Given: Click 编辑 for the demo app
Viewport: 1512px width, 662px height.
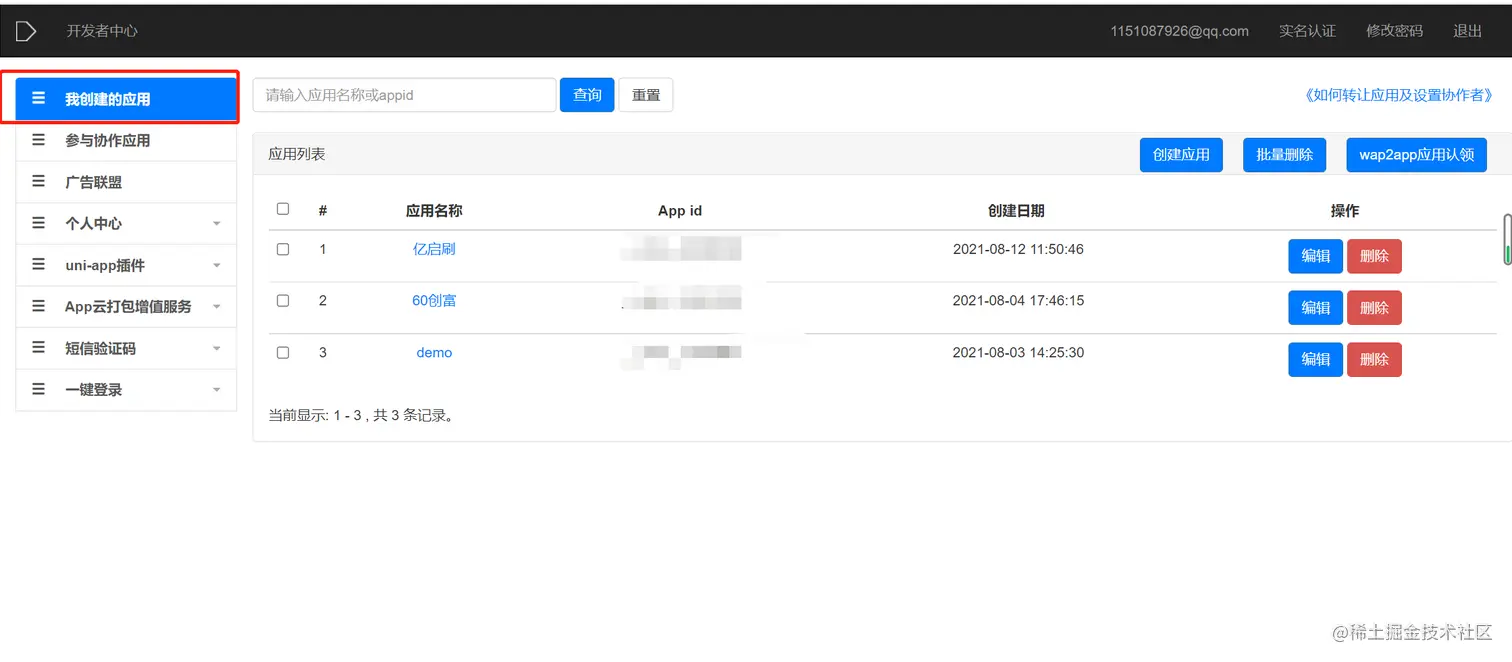Looking at the screenshot, I should 1315,360.
